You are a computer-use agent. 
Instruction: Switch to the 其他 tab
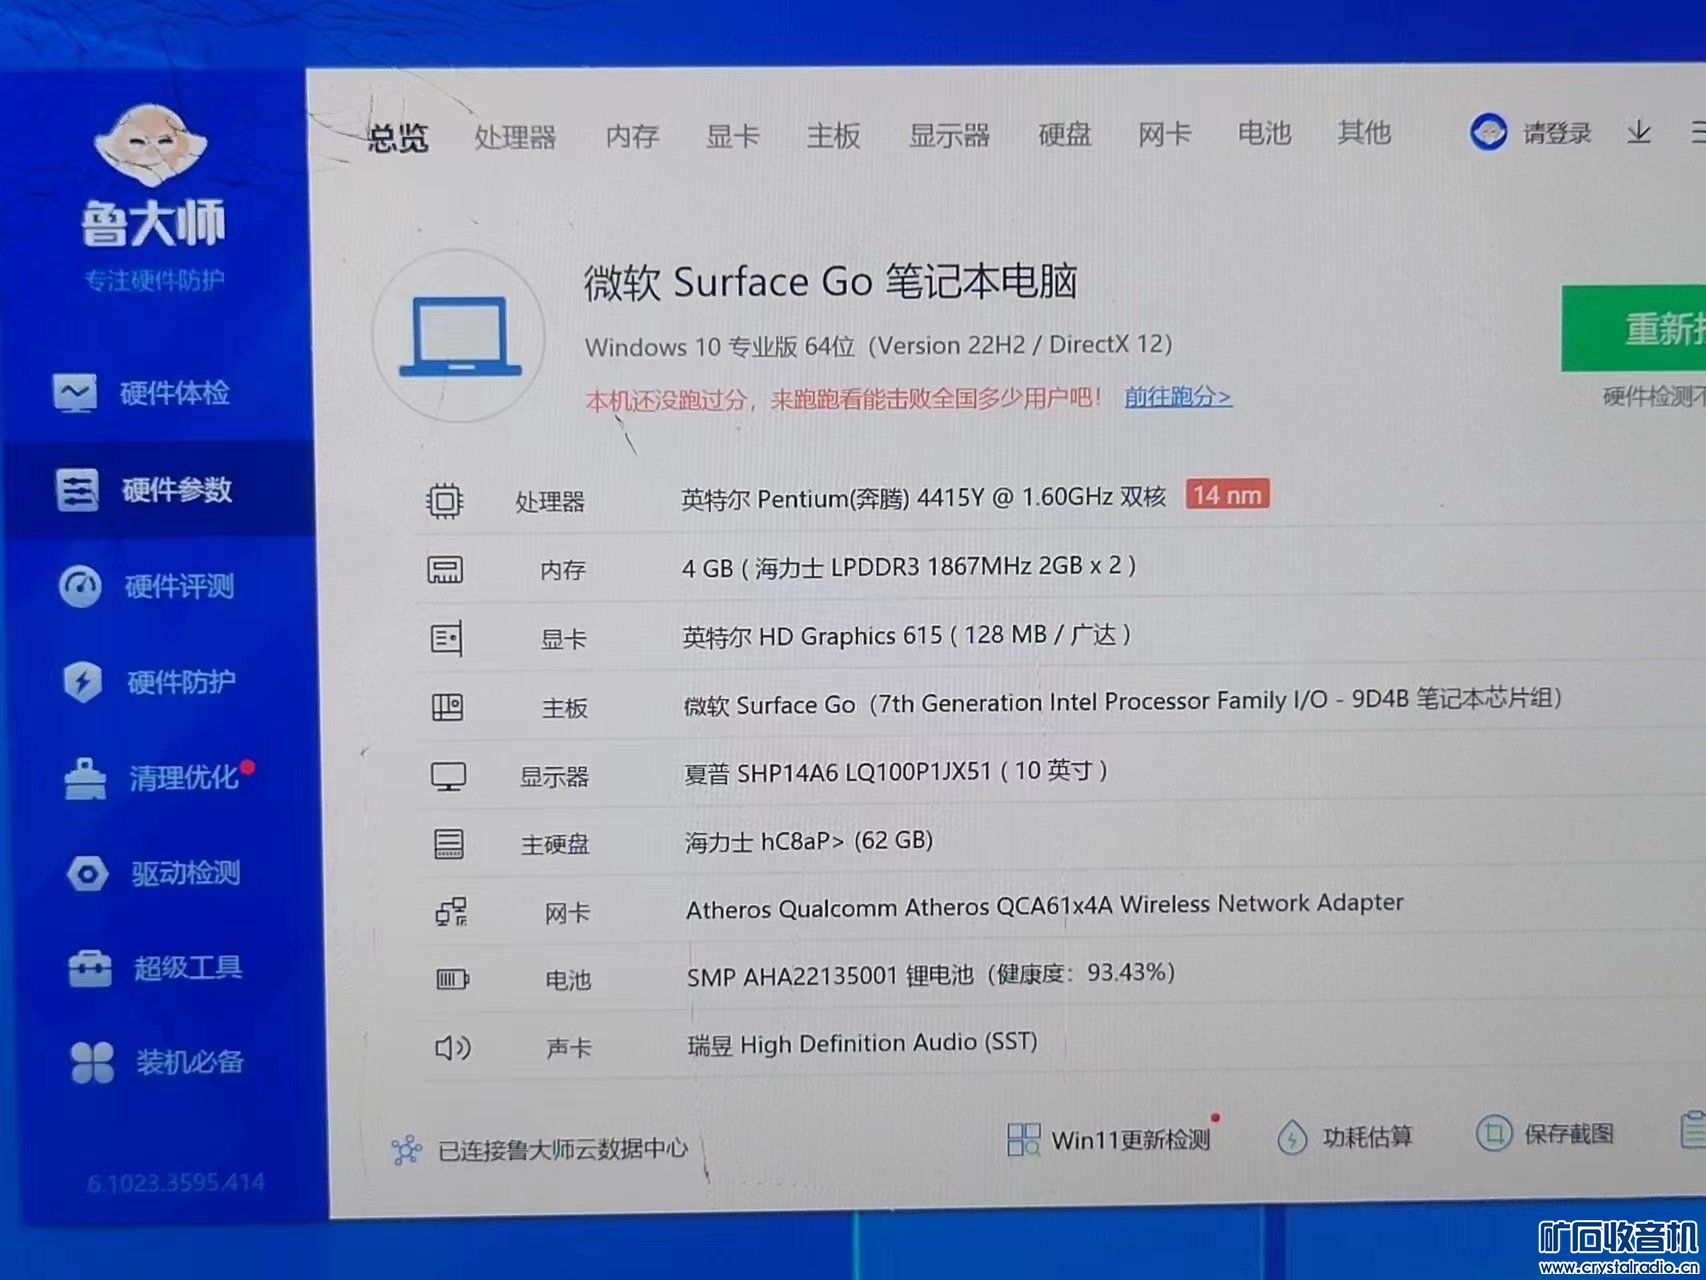click(x=1364, y=132)
